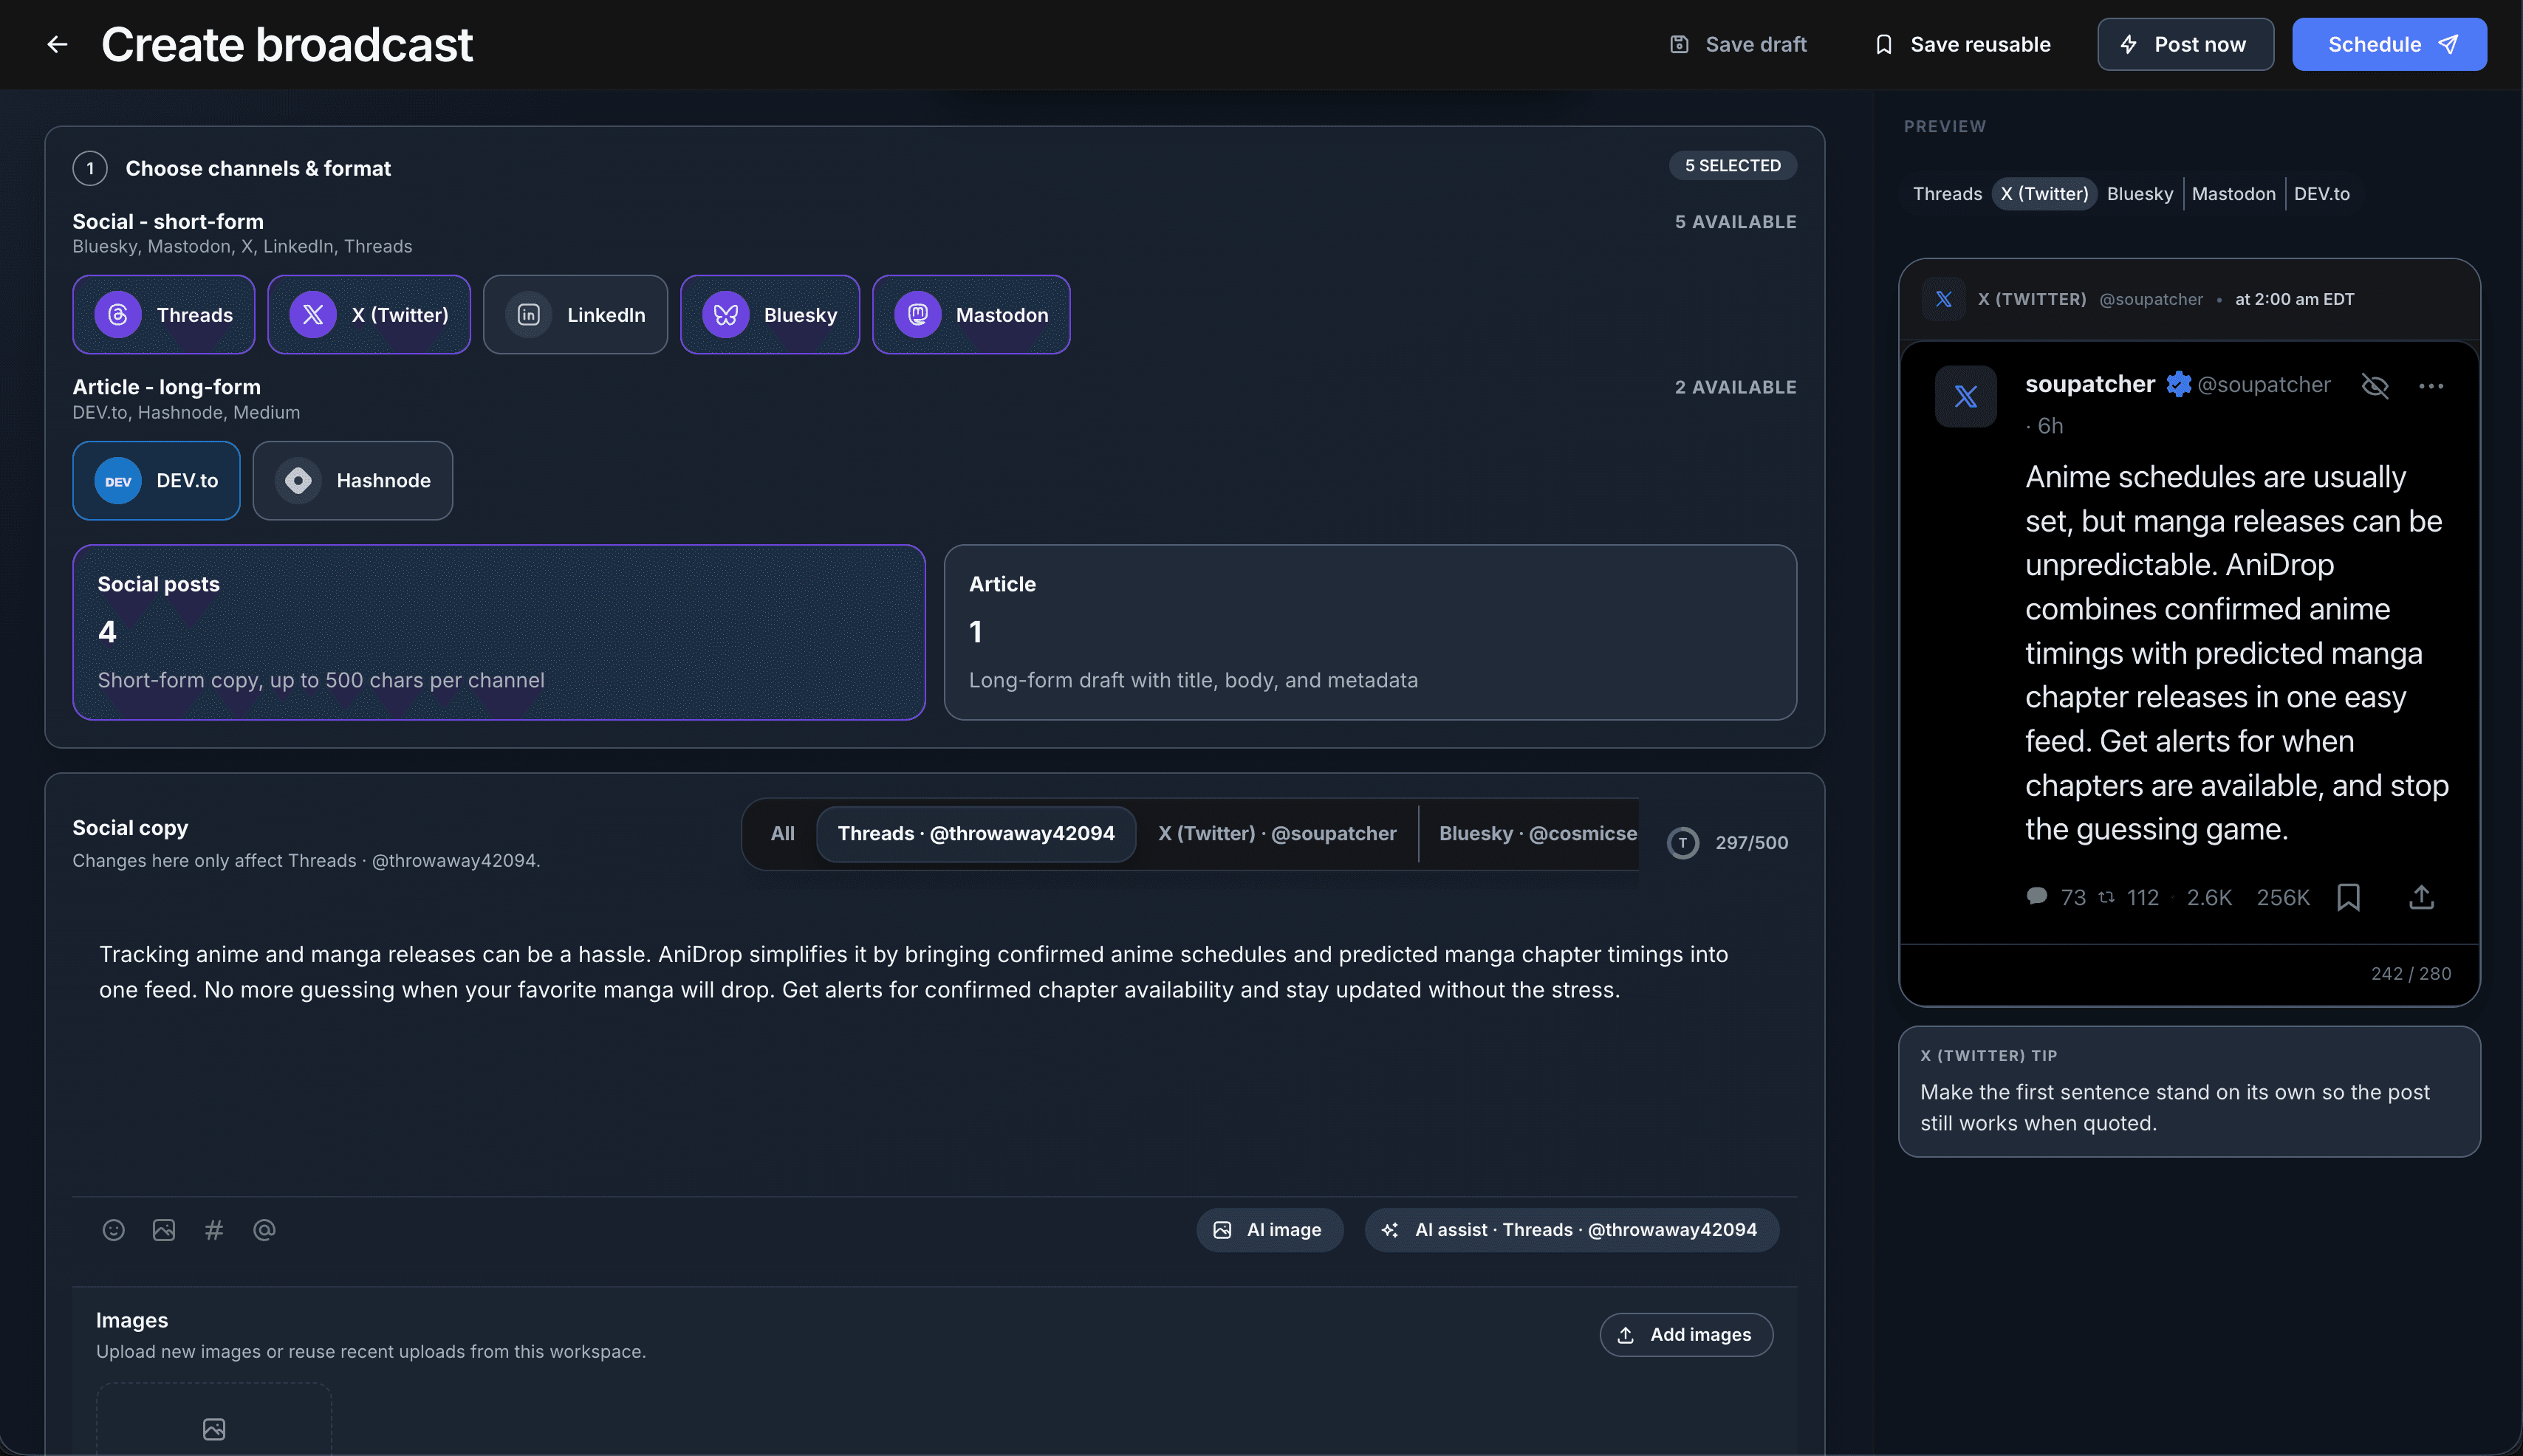Screen dimensions: 2523x1456
Task: Select the Hashnode article channel
Action: [x=353, y=480]
